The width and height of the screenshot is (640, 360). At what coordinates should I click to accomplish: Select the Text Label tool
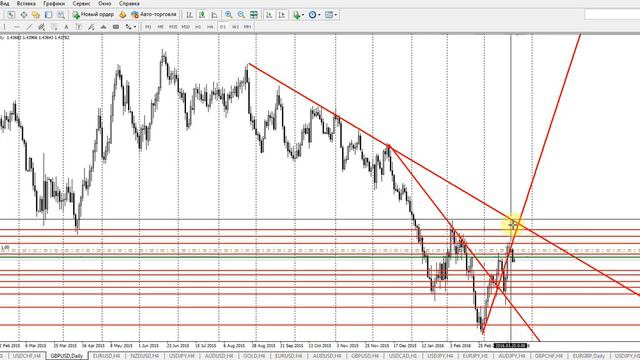pyautogui.click(x=79, y=27)
